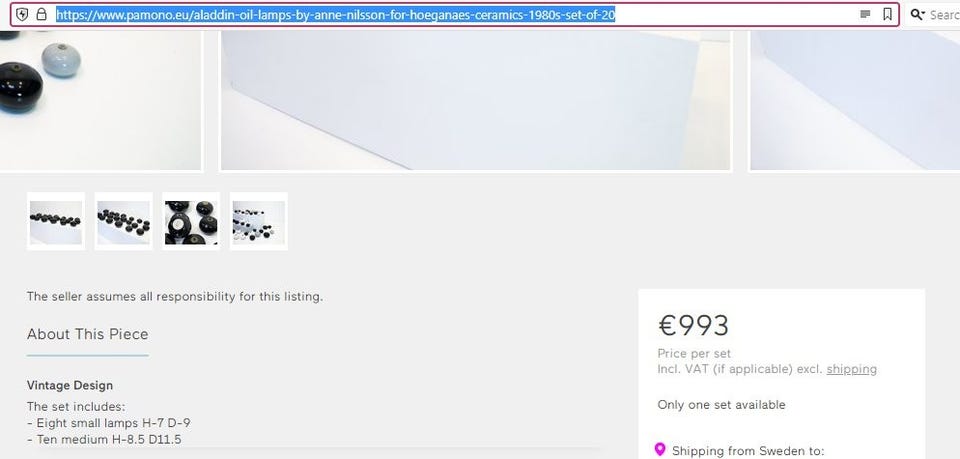Image resolution: width=960 pixels, height=459 pixels.
Task: Click the left image showing black lamps
Action: tap(100, 100)
